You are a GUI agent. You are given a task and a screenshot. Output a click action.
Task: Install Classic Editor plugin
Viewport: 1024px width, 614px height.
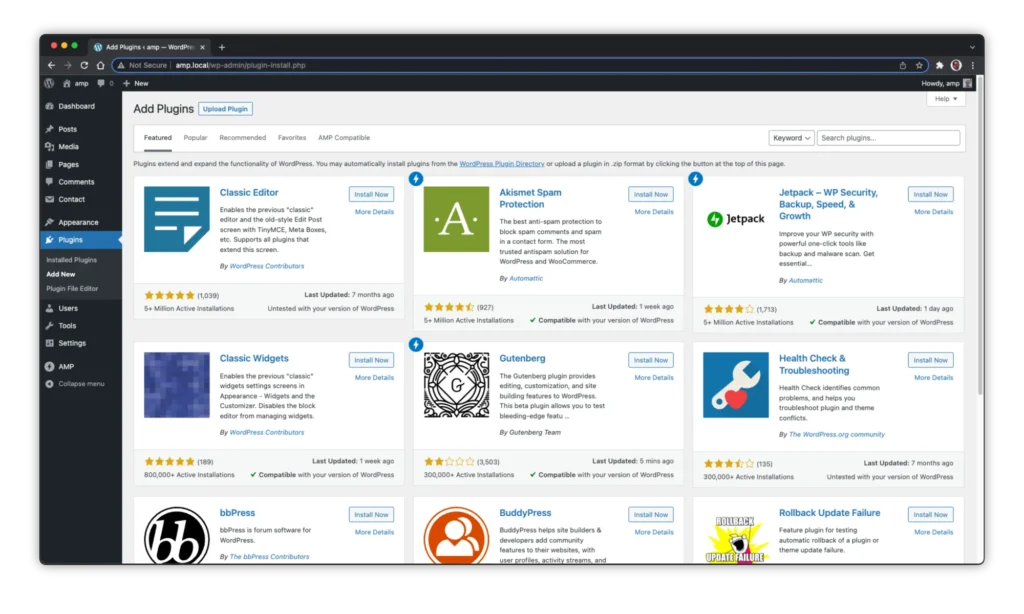click(371, 195)
